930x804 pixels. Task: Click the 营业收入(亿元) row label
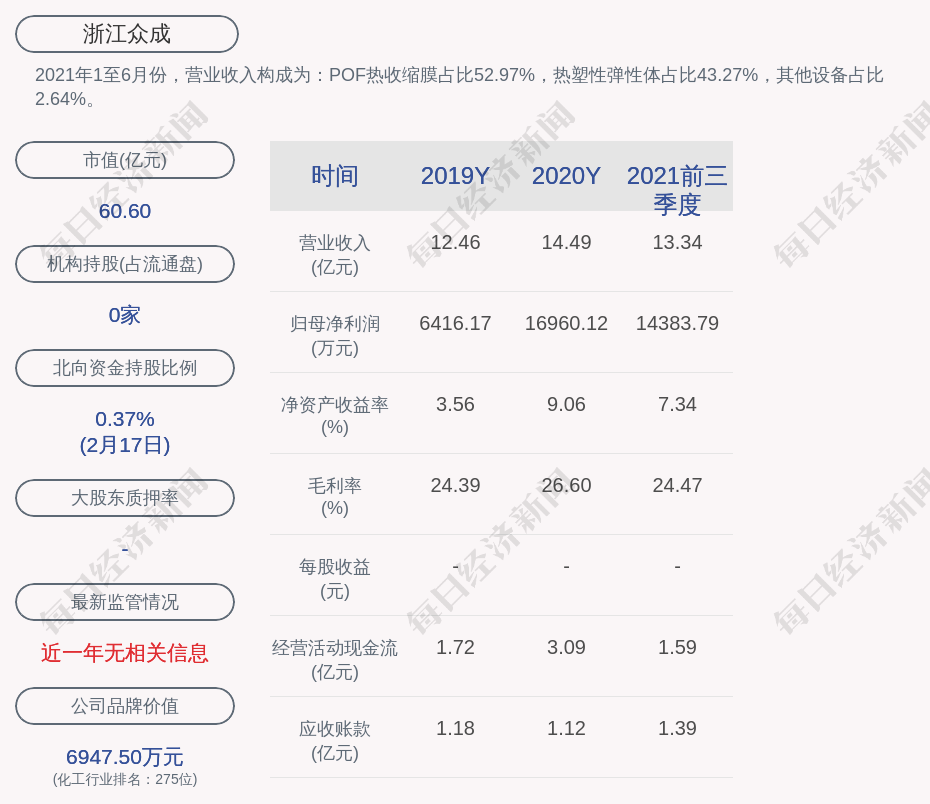(x=334, y=255)
